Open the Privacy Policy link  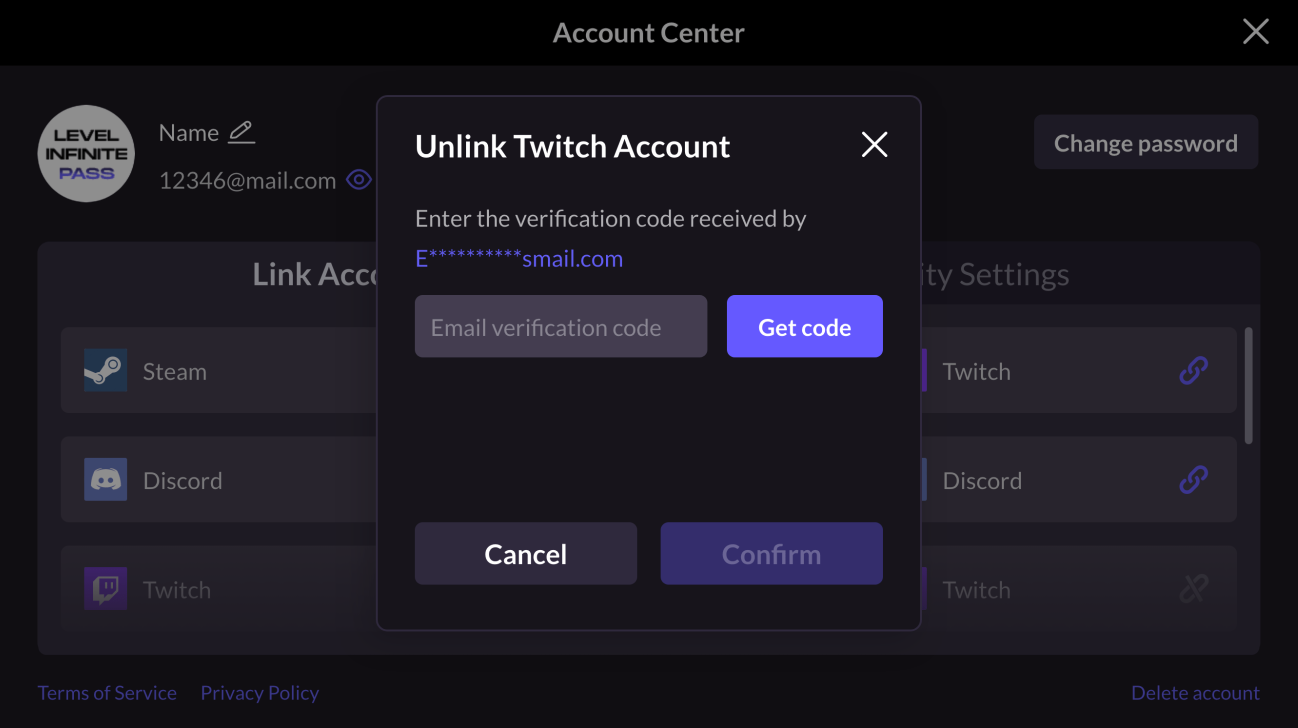pyautogui.click(x=259, y=693)
